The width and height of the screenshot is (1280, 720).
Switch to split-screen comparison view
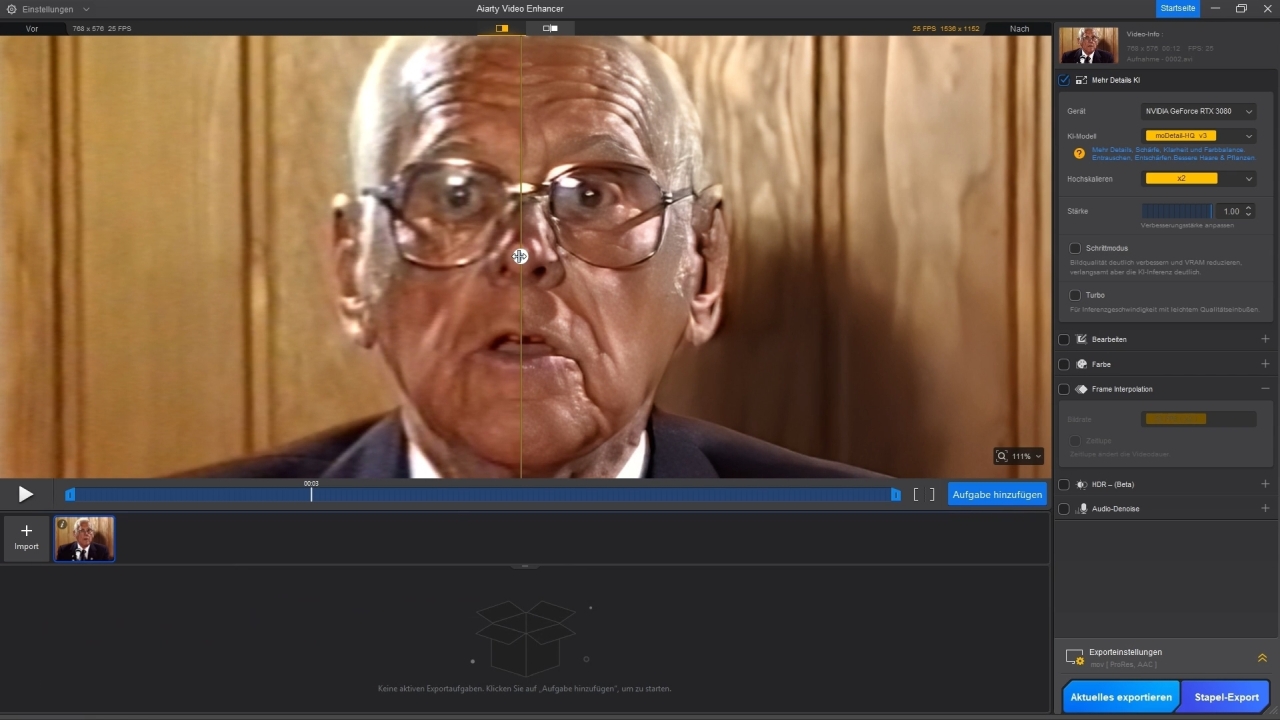click(502, 28)
